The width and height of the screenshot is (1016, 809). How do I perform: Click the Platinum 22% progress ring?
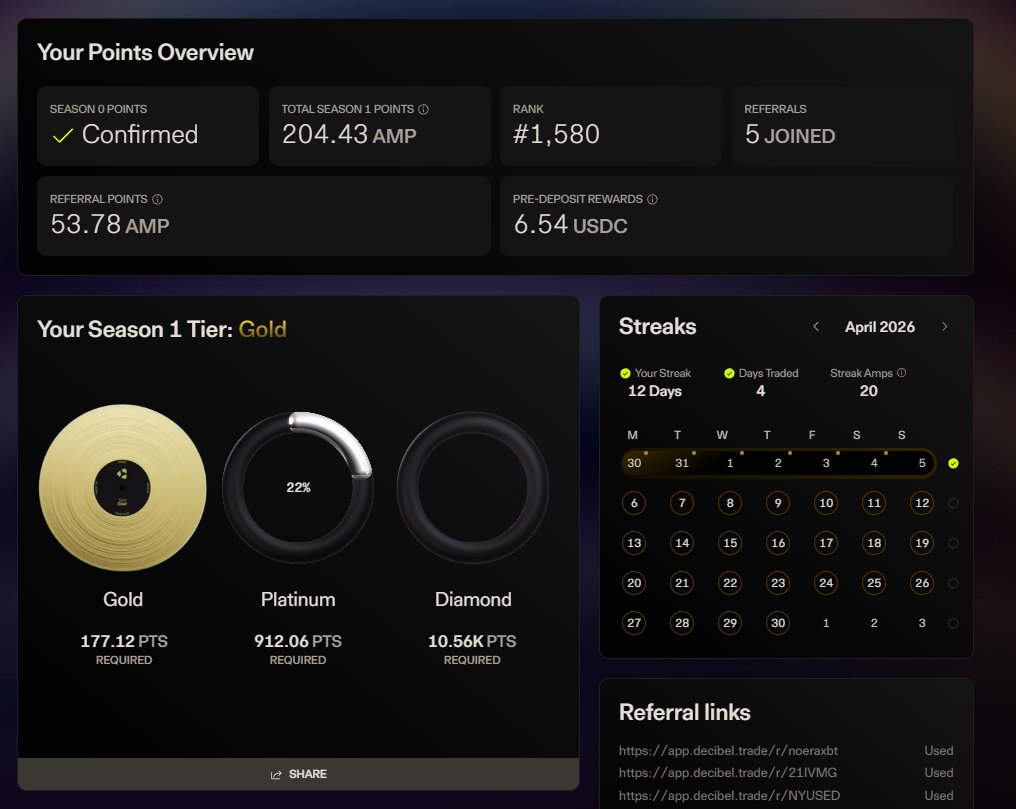298,487
